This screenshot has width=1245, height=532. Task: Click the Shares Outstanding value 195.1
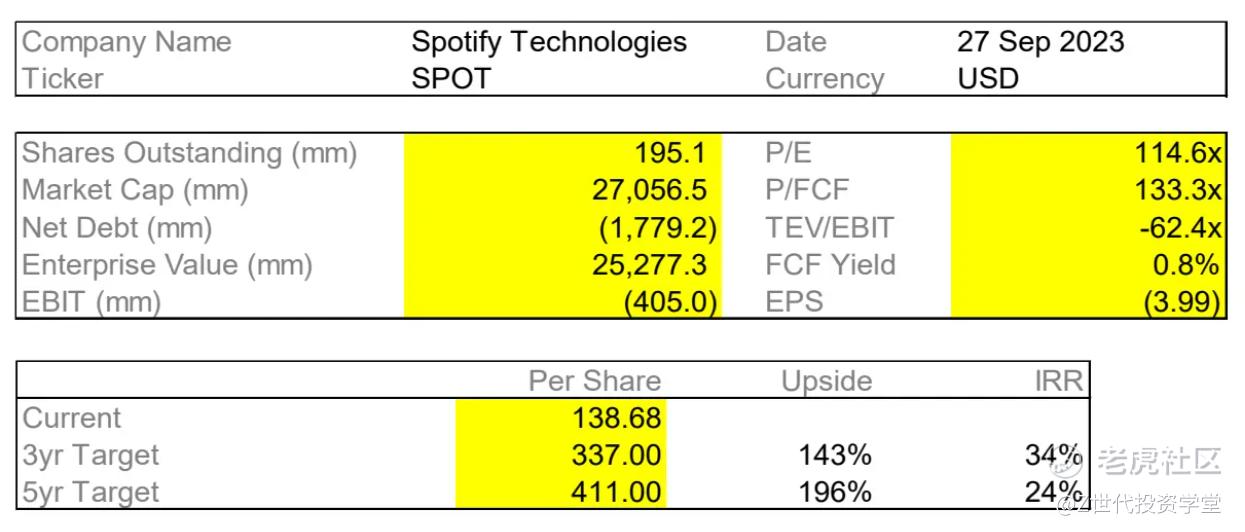(670, 153)
